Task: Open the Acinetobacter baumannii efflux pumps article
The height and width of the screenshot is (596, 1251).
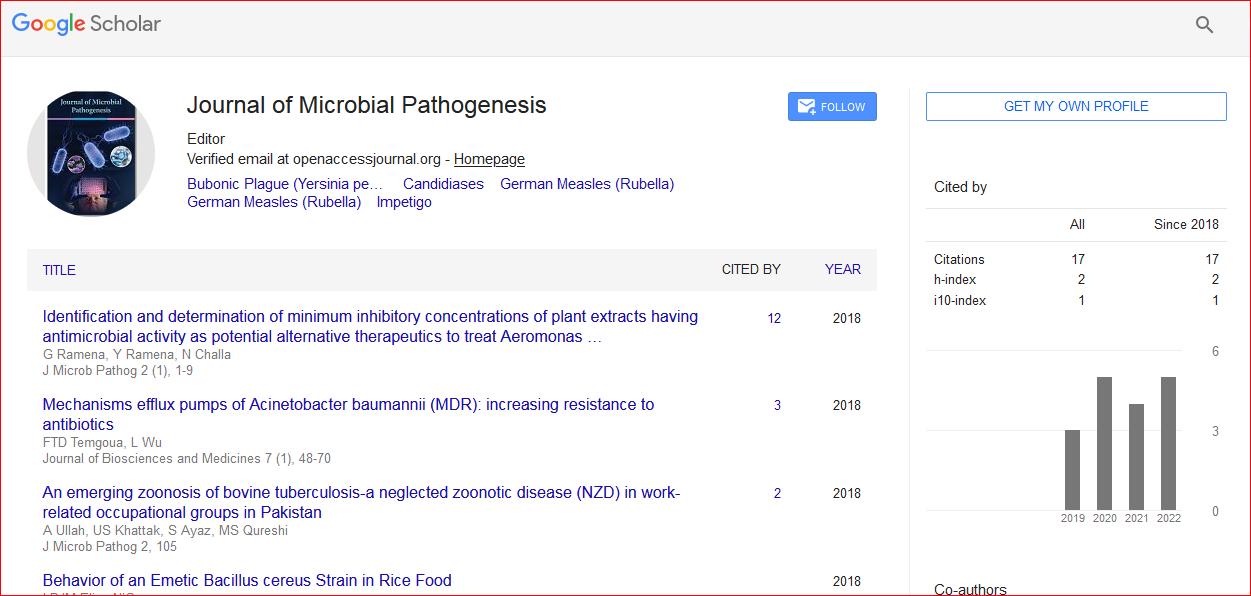Action: click(x=348, y=414)
